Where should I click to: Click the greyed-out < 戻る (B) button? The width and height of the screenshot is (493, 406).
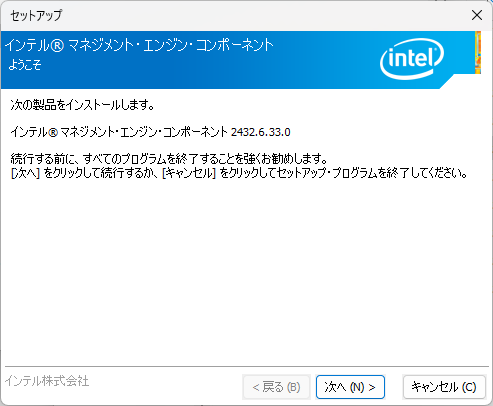coord(276,387)
